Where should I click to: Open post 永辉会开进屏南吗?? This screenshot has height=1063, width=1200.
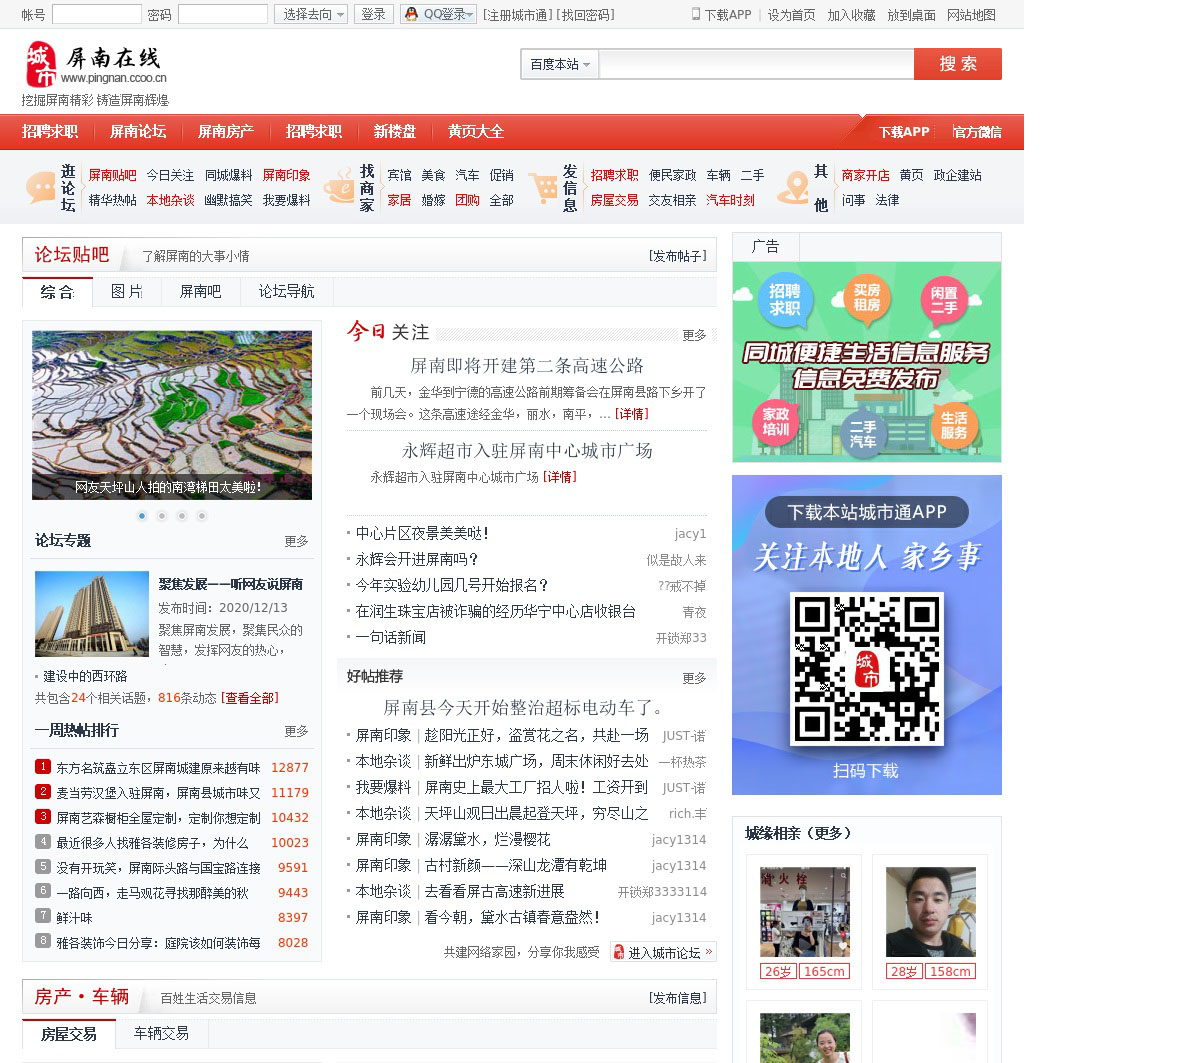(417, 560)
